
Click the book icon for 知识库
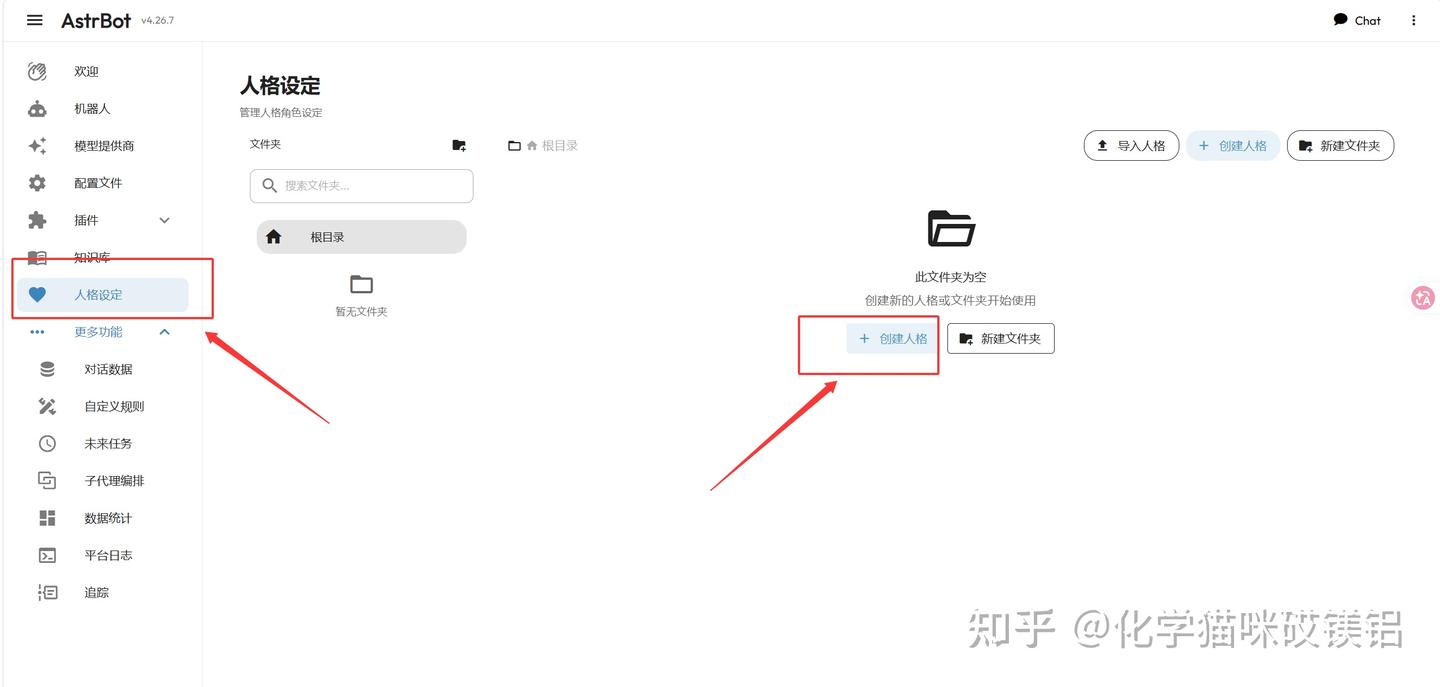[37, 257]
